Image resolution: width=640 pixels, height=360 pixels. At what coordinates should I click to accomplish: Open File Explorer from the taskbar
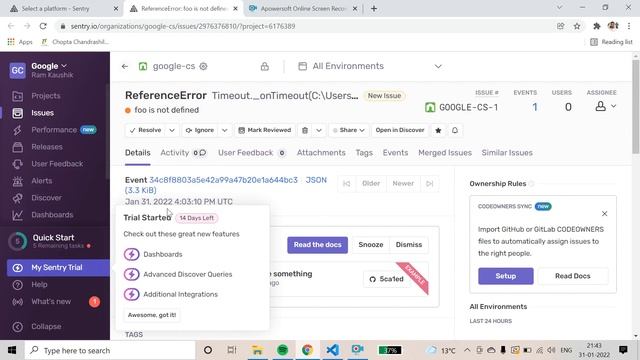[258, 350]
